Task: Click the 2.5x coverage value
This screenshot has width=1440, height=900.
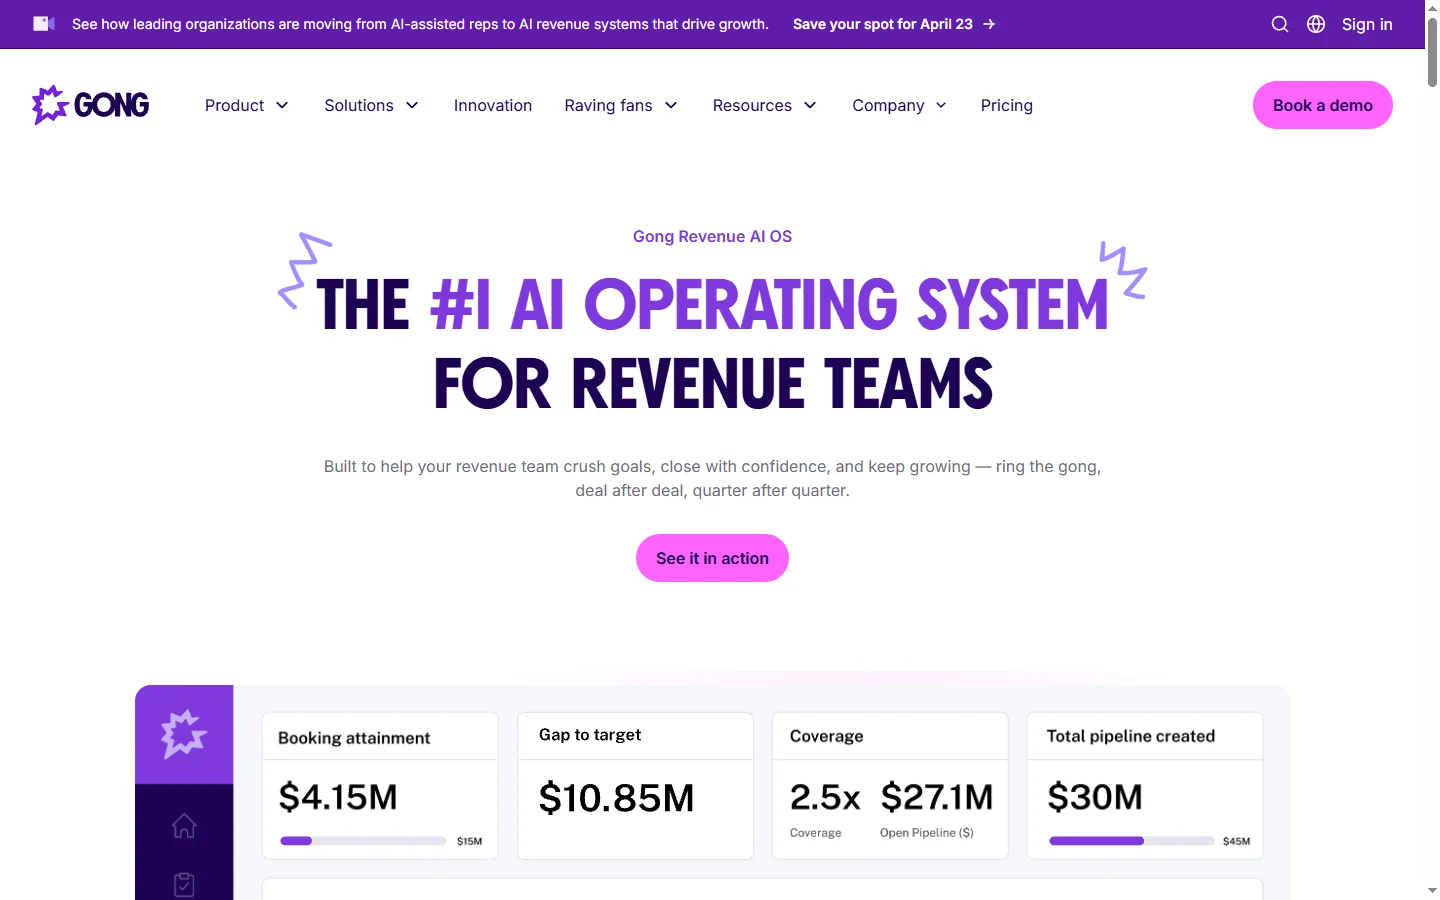Action: [825, 797]
